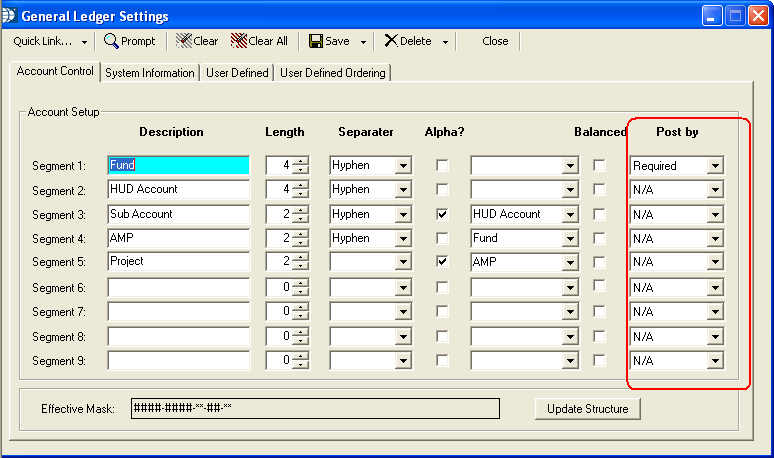Click the Clear eraser icon
This screenshot has width=774, height=458.
[x=184, y=41]
